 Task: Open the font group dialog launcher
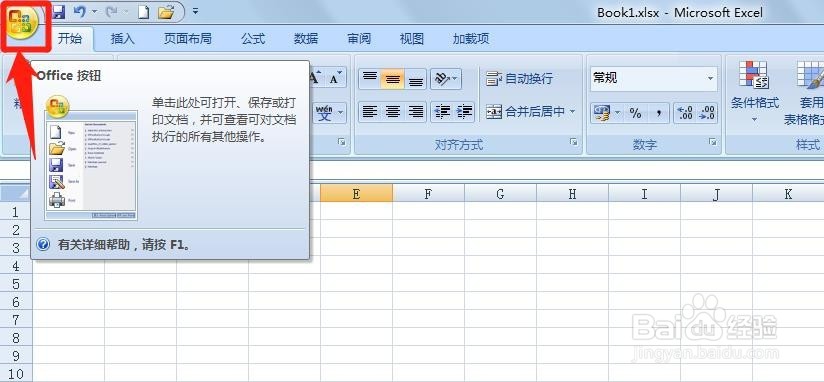pyautogui.click(x=342, y=142)
